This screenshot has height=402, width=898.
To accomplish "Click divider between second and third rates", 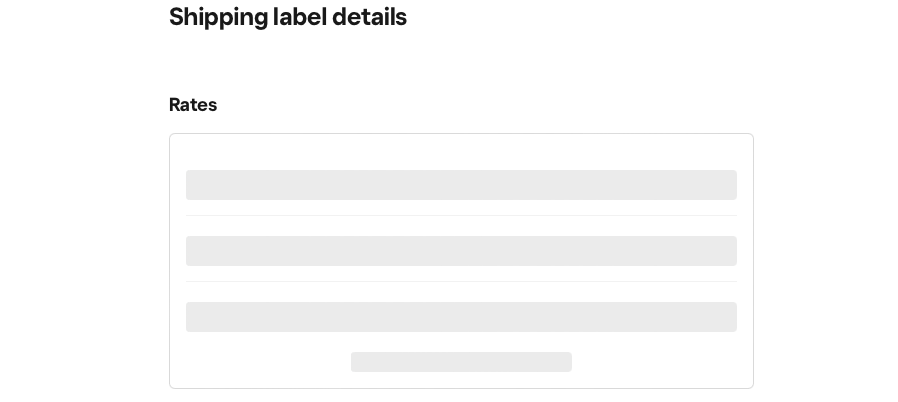I will [x=461, y=281].
